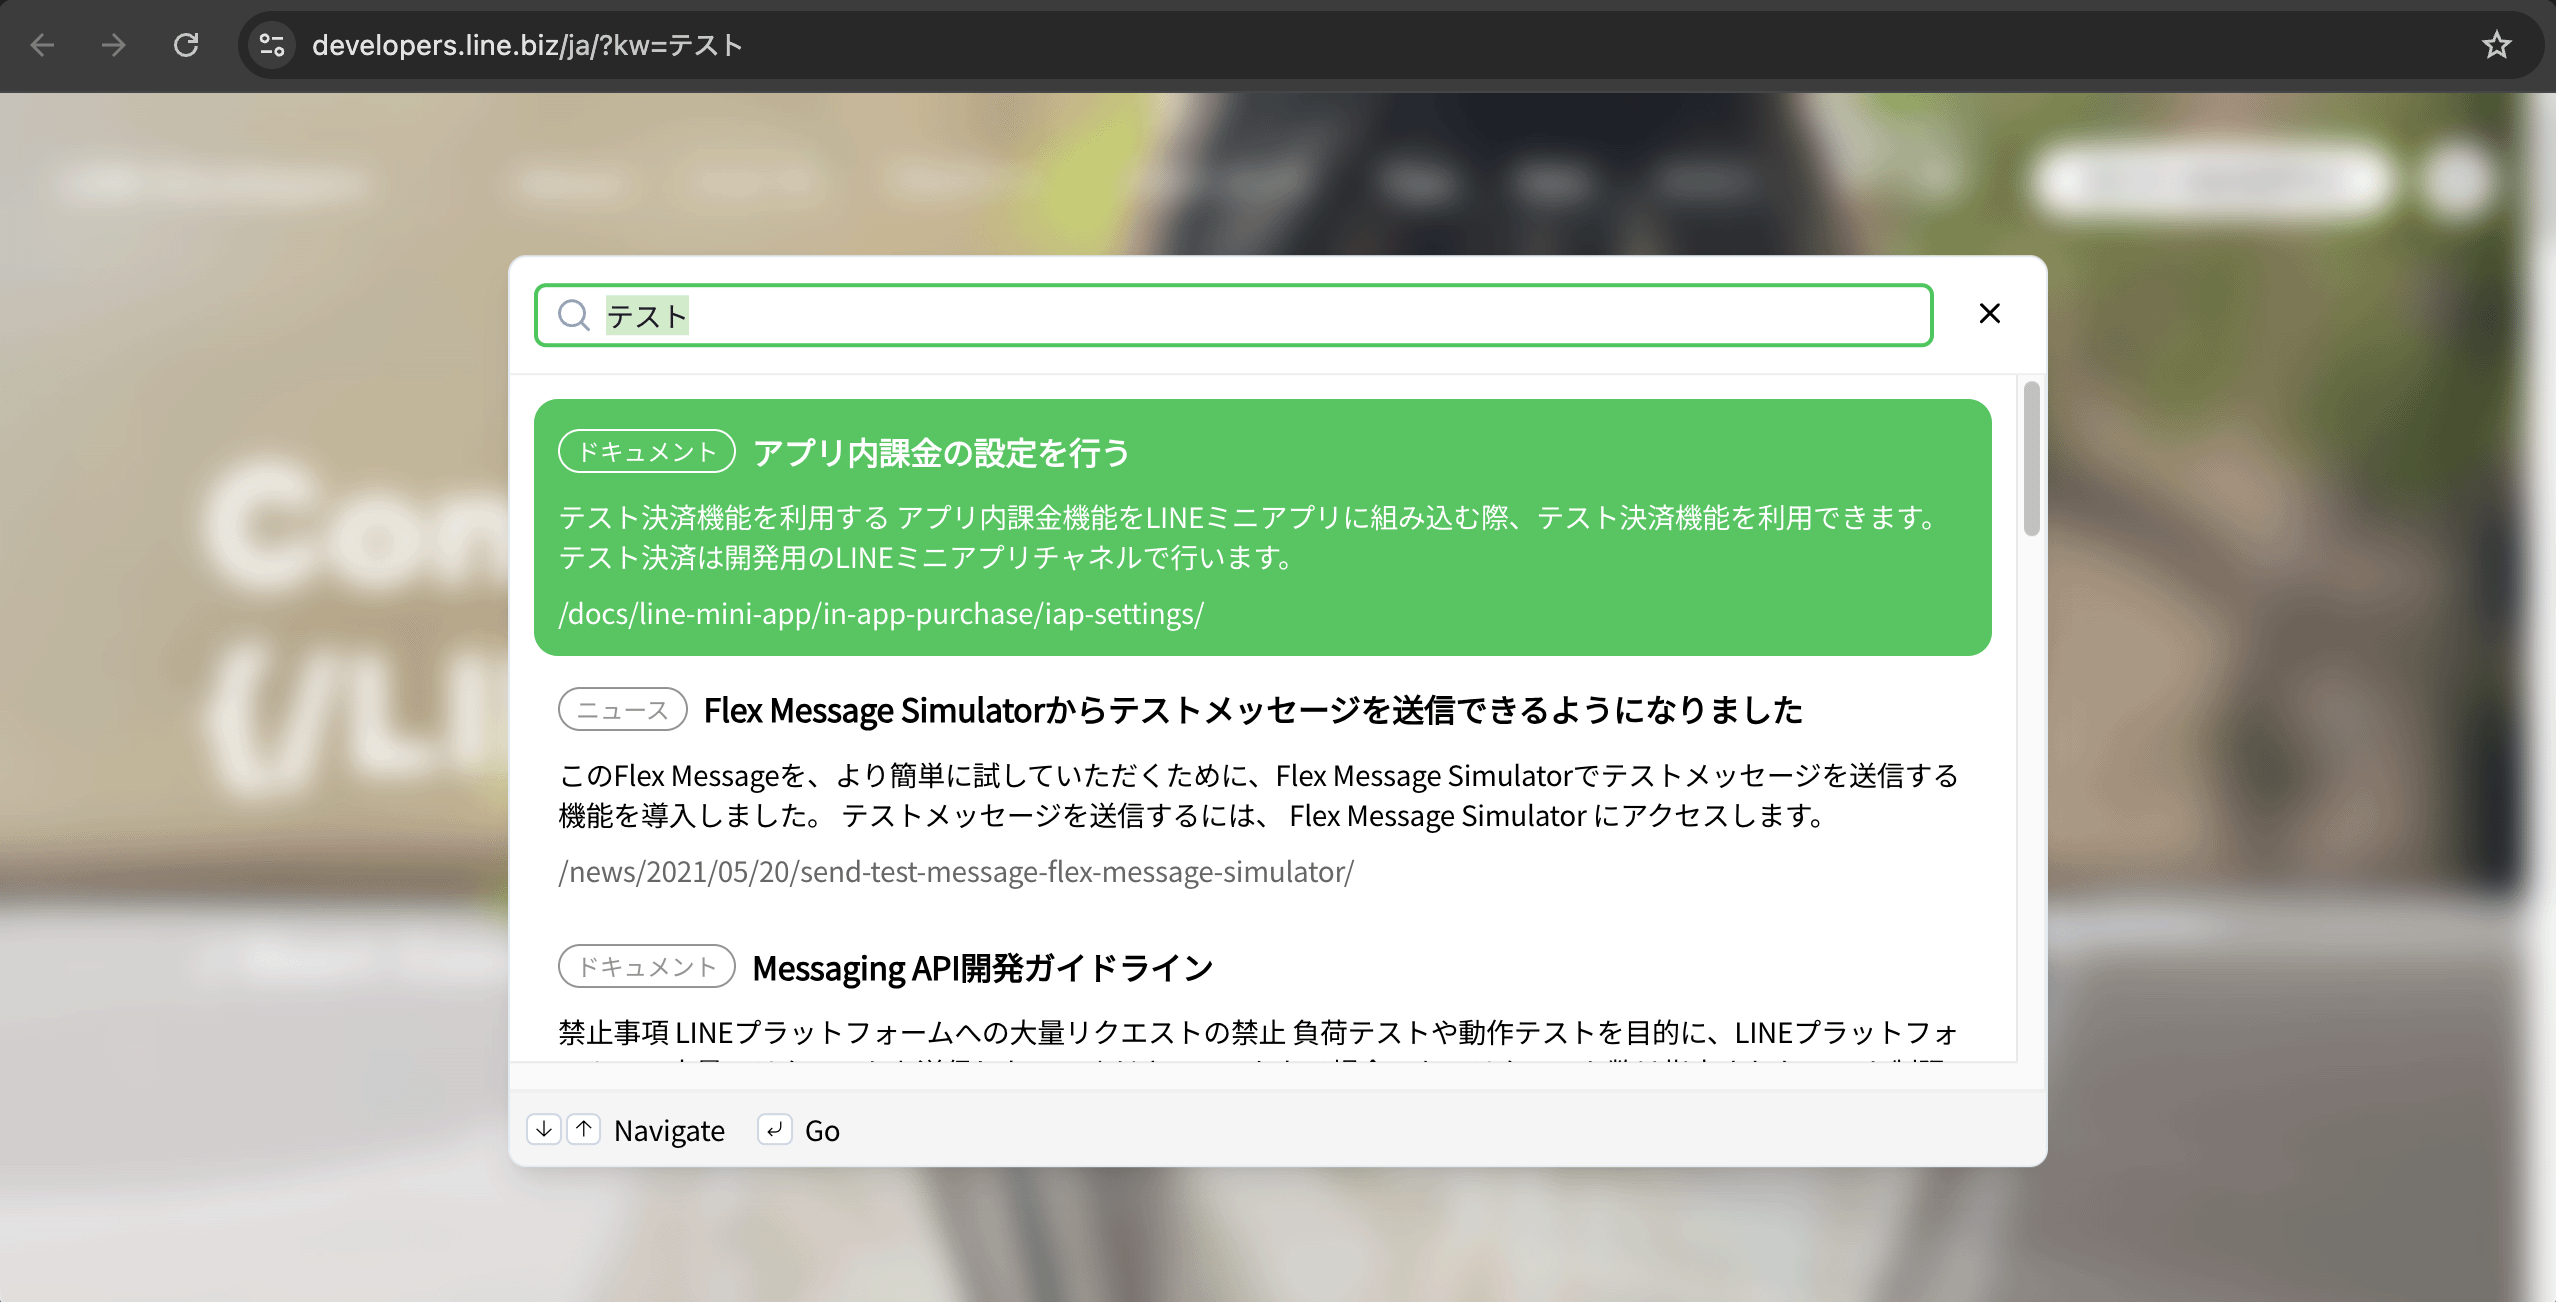Clear search query with the X icon
2556x1302 pixels.
click(1989, 313)
